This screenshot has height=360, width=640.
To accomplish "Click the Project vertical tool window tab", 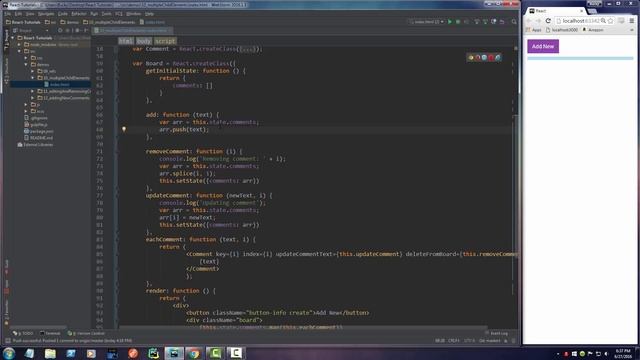I will coord(6,41).
